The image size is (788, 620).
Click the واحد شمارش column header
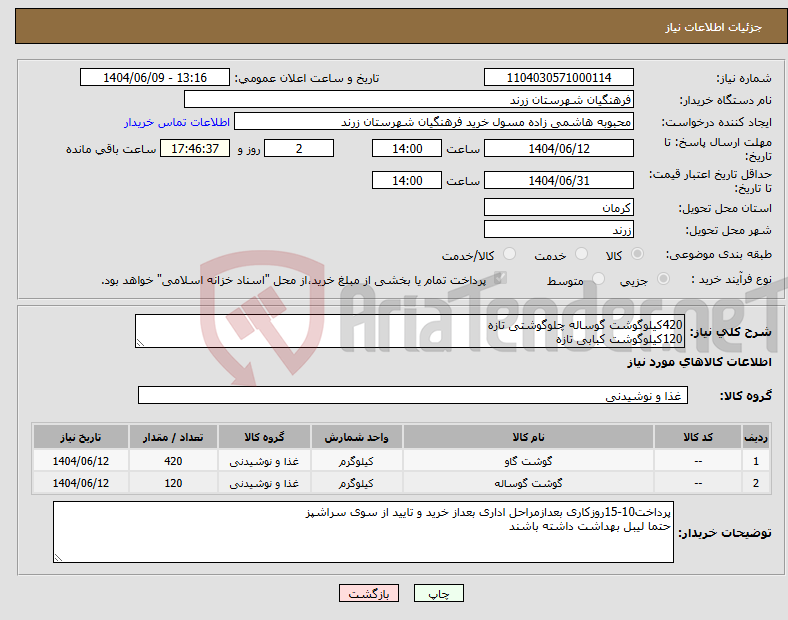point(356,437)
